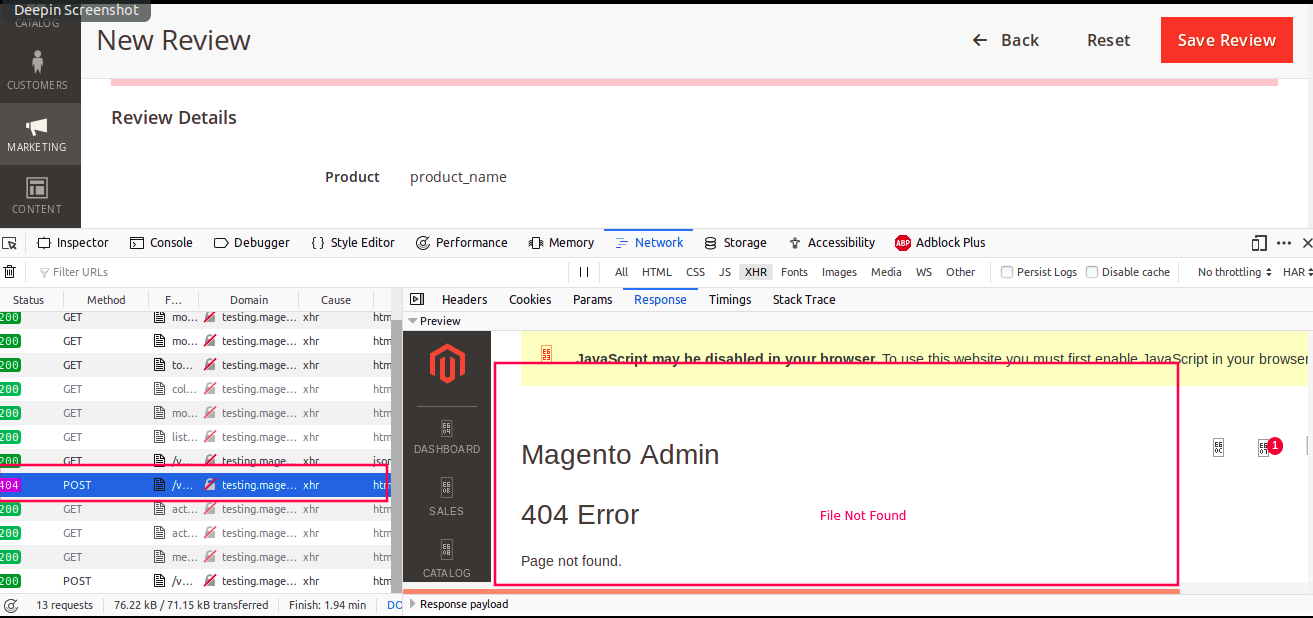Go Back from New Review page

[x=1006, y=40]
